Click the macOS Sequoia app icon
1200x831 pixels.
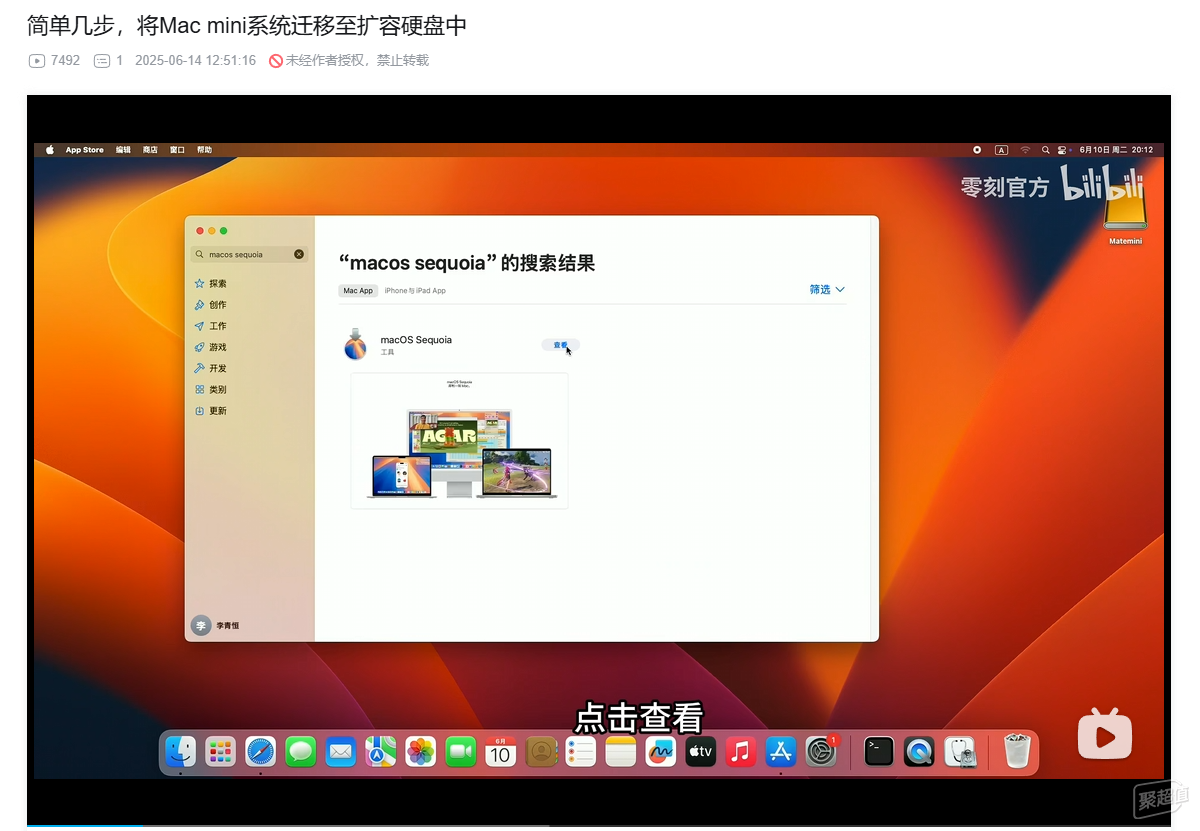coord(355,344)
